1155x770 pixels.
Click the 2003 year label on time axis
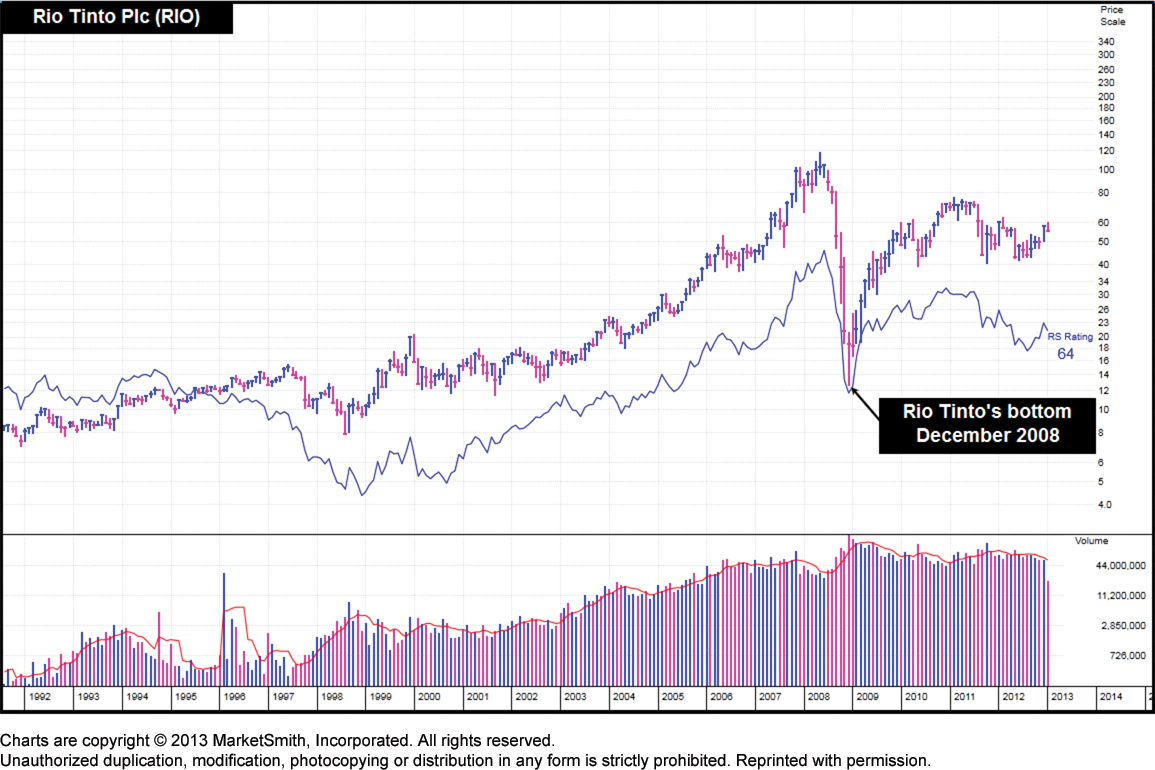tap(575, 697)
